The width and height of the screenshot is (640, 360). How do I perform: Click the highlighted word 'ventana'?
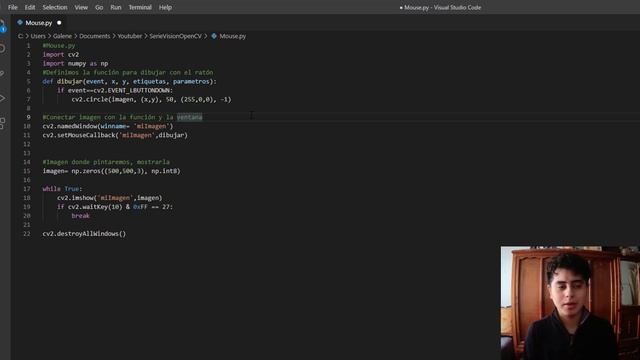pyautogui.click(x=189, y=117)
